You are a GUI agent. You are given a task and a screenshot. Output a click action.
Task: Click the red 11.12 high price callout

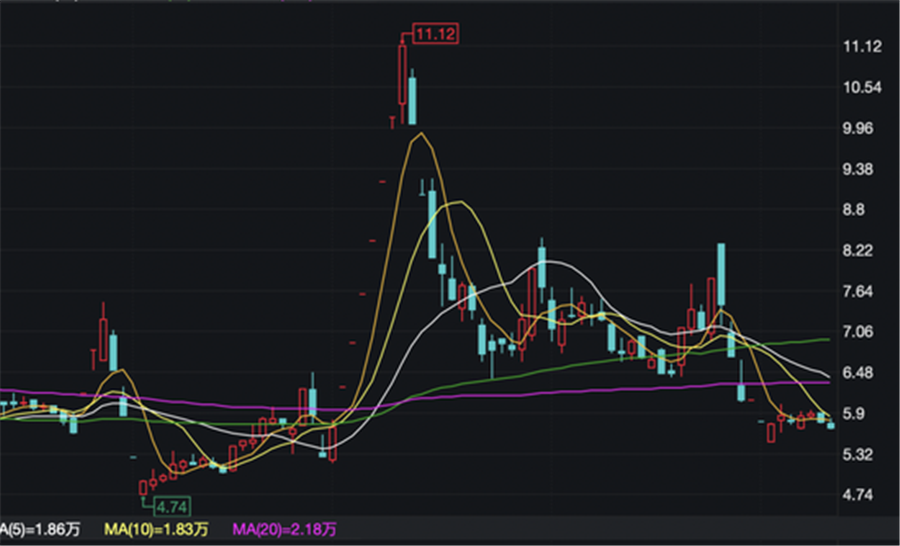[x=434, y=35]
